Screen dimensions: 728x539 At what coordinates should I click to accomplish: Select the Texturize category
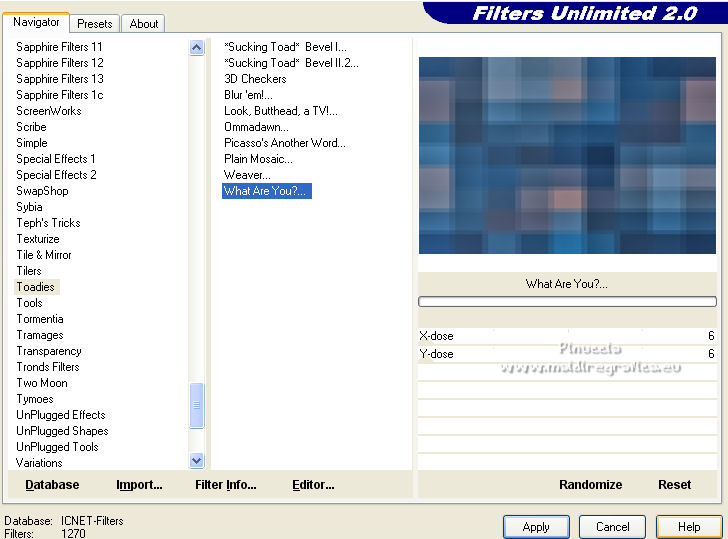(38, 239)
